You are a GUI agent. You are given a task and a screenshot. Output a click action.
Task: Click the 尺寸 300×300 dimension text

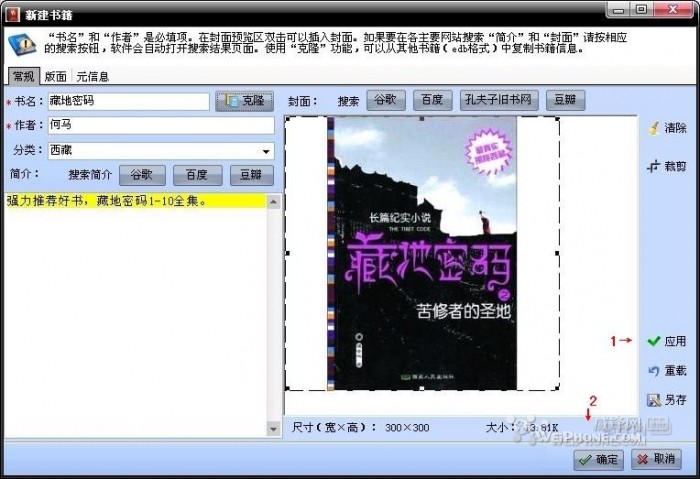[360, 428]
